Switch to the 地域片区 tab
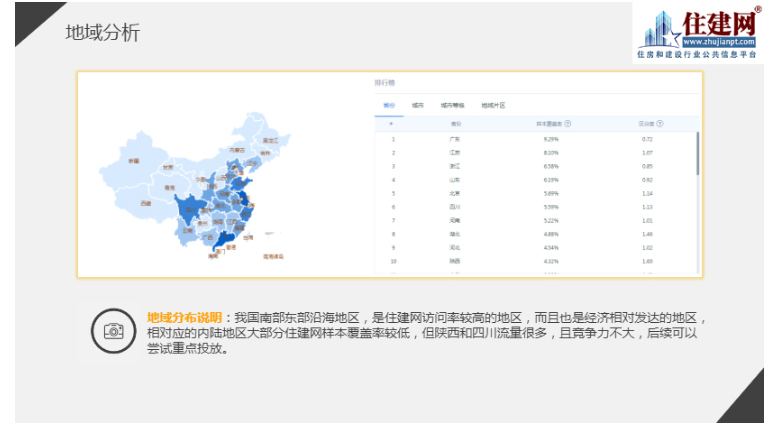Viewport: 781px width, 426px height. 493,105
